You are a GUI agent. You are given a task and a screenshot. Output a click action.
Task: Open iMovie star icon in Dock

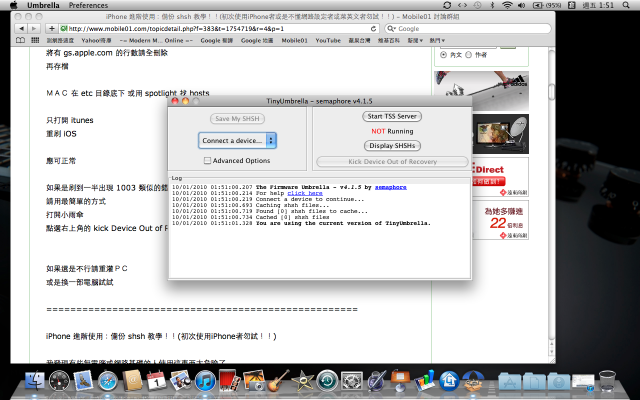[x=302, y=380]
